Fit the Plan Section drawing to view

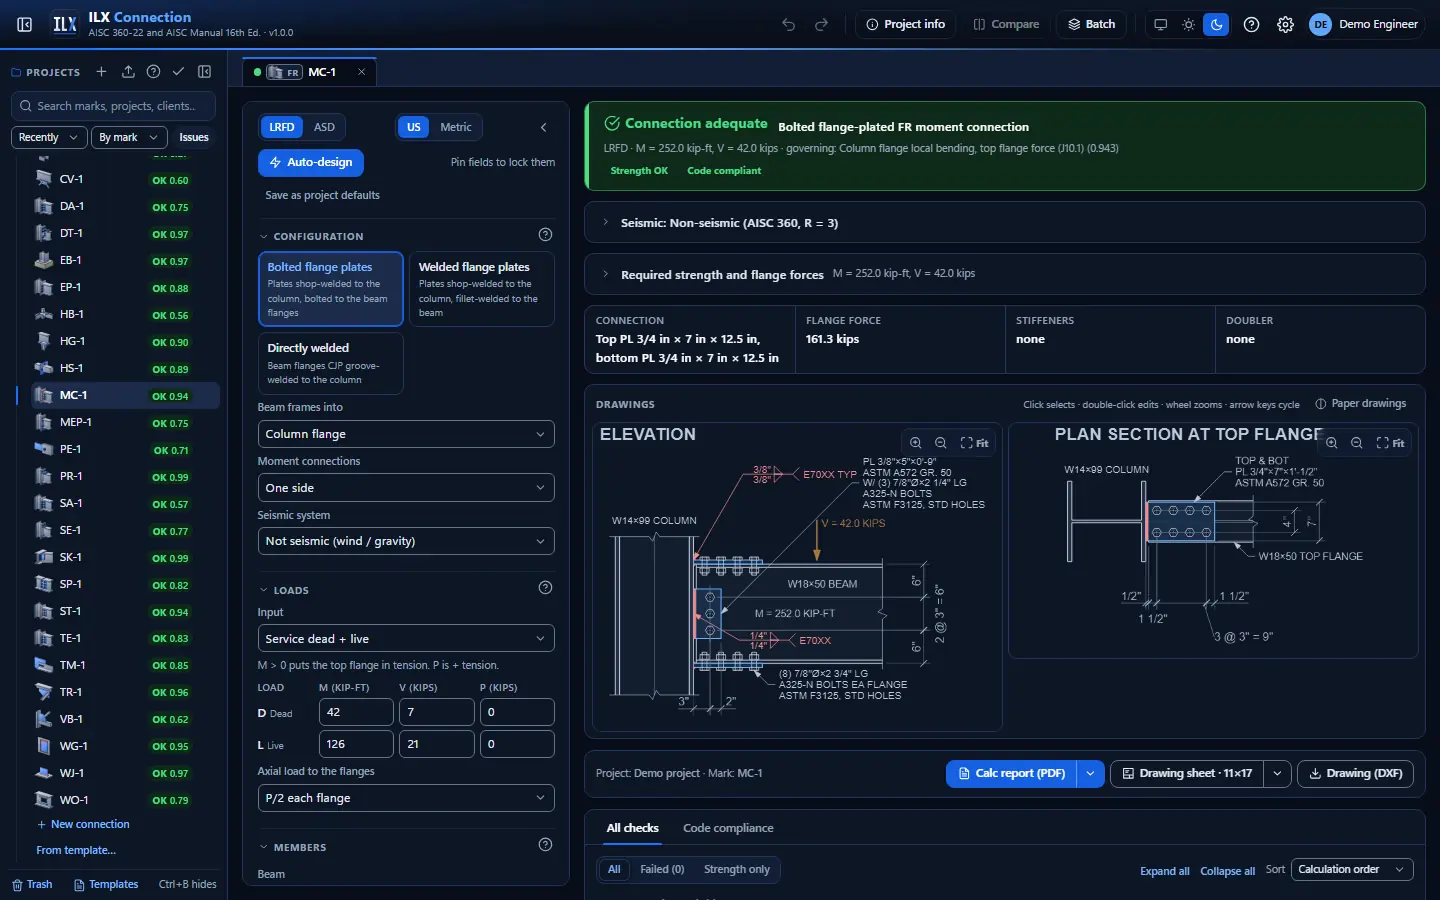pos(1391,443)
